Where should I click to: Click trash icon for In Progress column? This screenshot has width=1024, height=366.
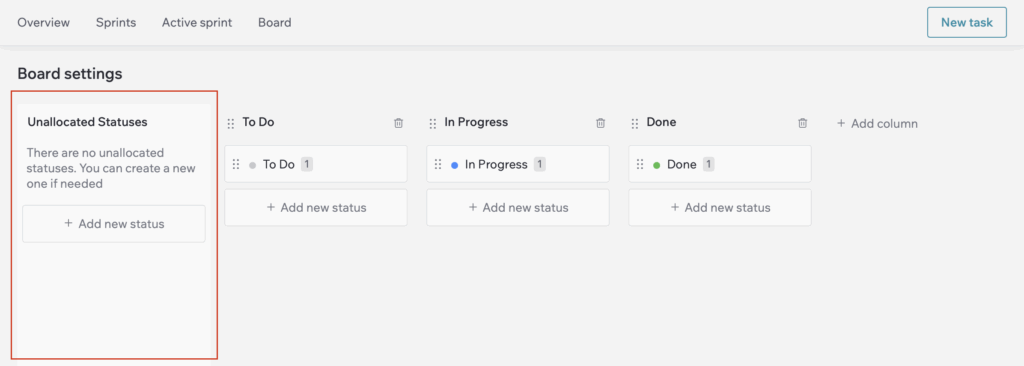601,123
